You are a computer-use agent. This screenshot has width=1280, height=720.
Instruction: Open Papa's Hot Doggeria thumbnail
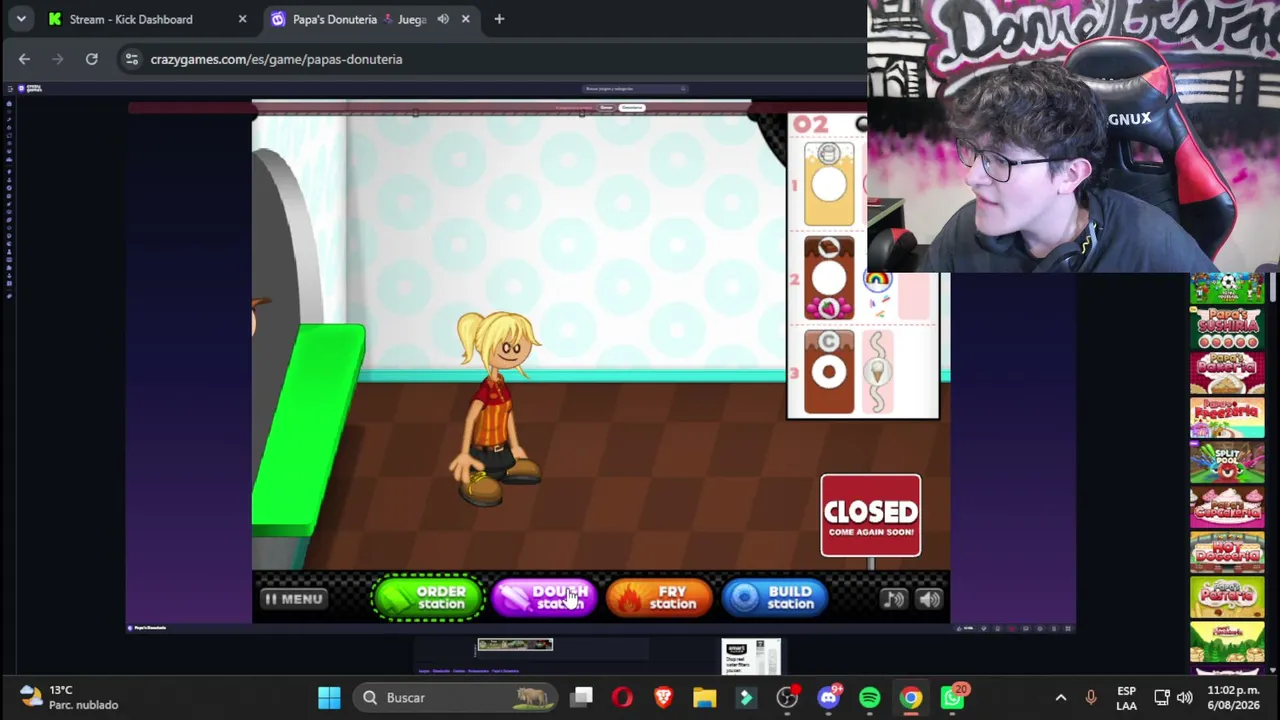(1227, 553)
